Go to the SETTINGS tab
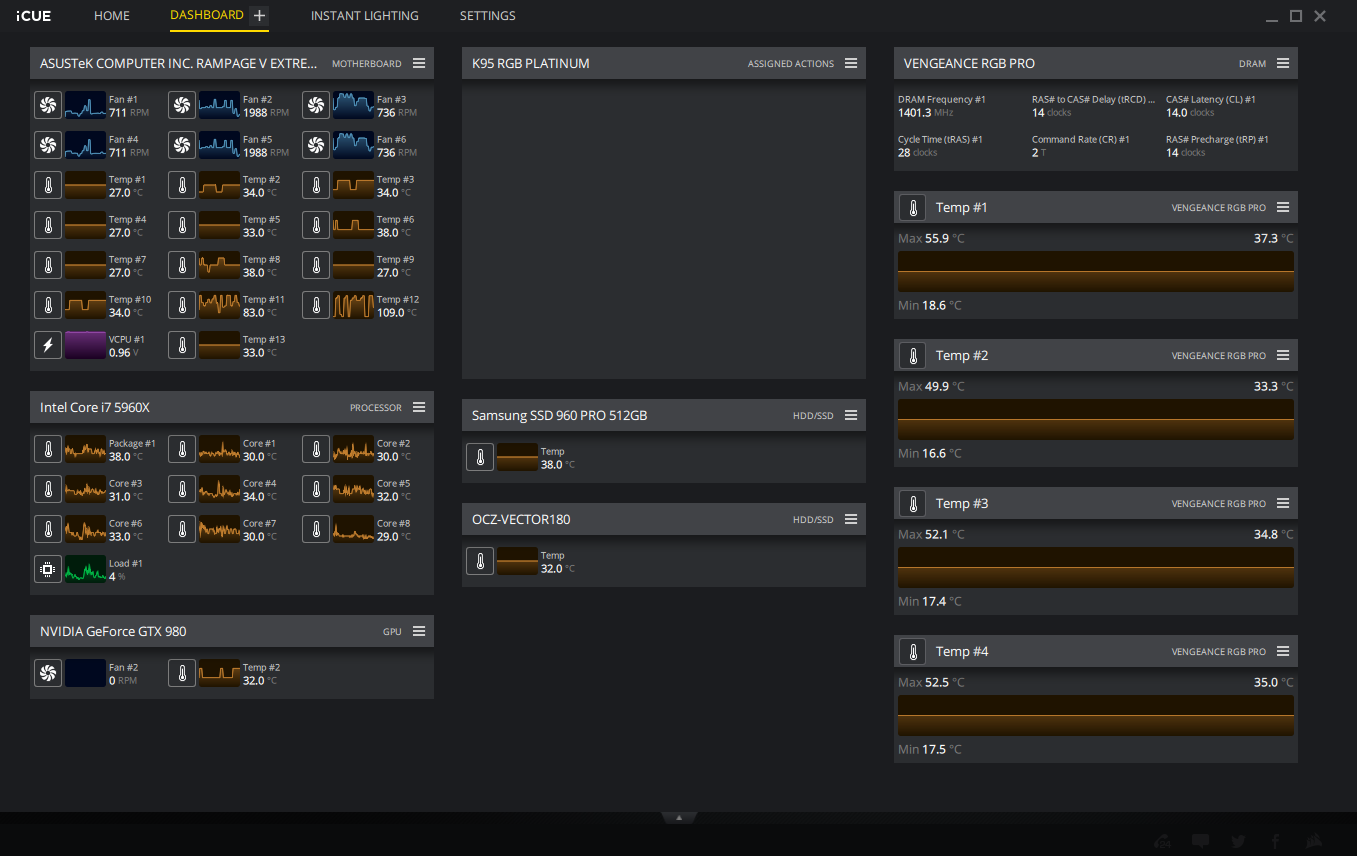Screen dimensions: 1357x856 point(488,16)
